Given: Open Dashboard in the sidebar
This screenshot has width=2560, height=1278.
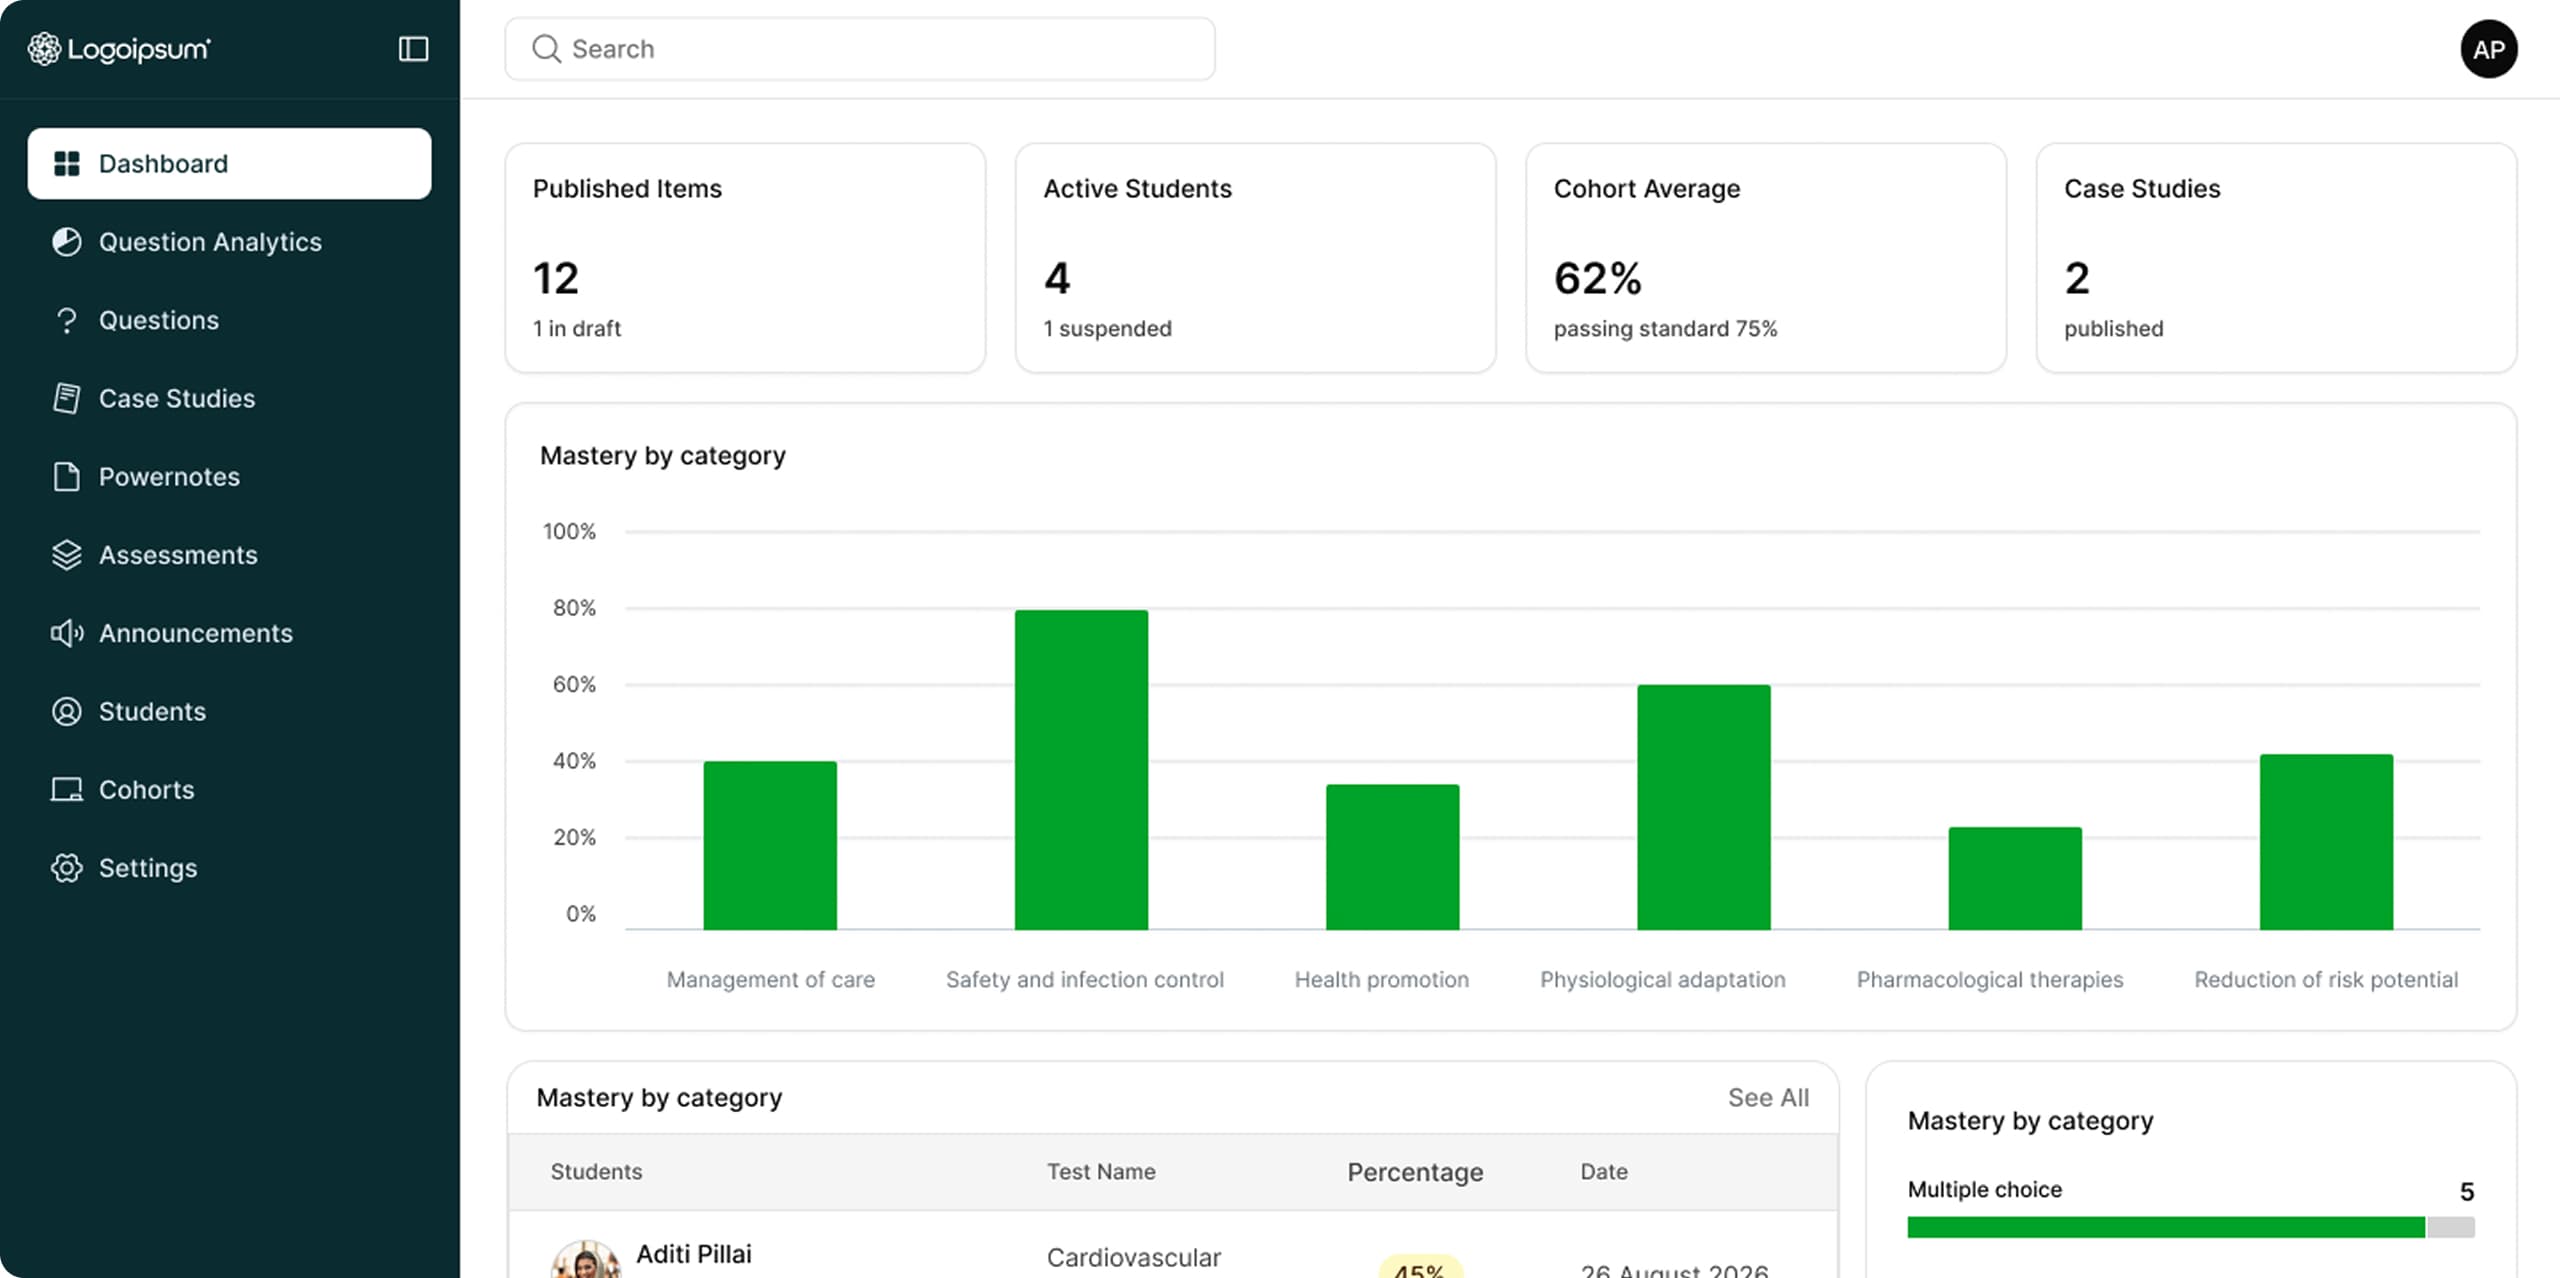Looking at the screenshot, I should coord(229,164).
